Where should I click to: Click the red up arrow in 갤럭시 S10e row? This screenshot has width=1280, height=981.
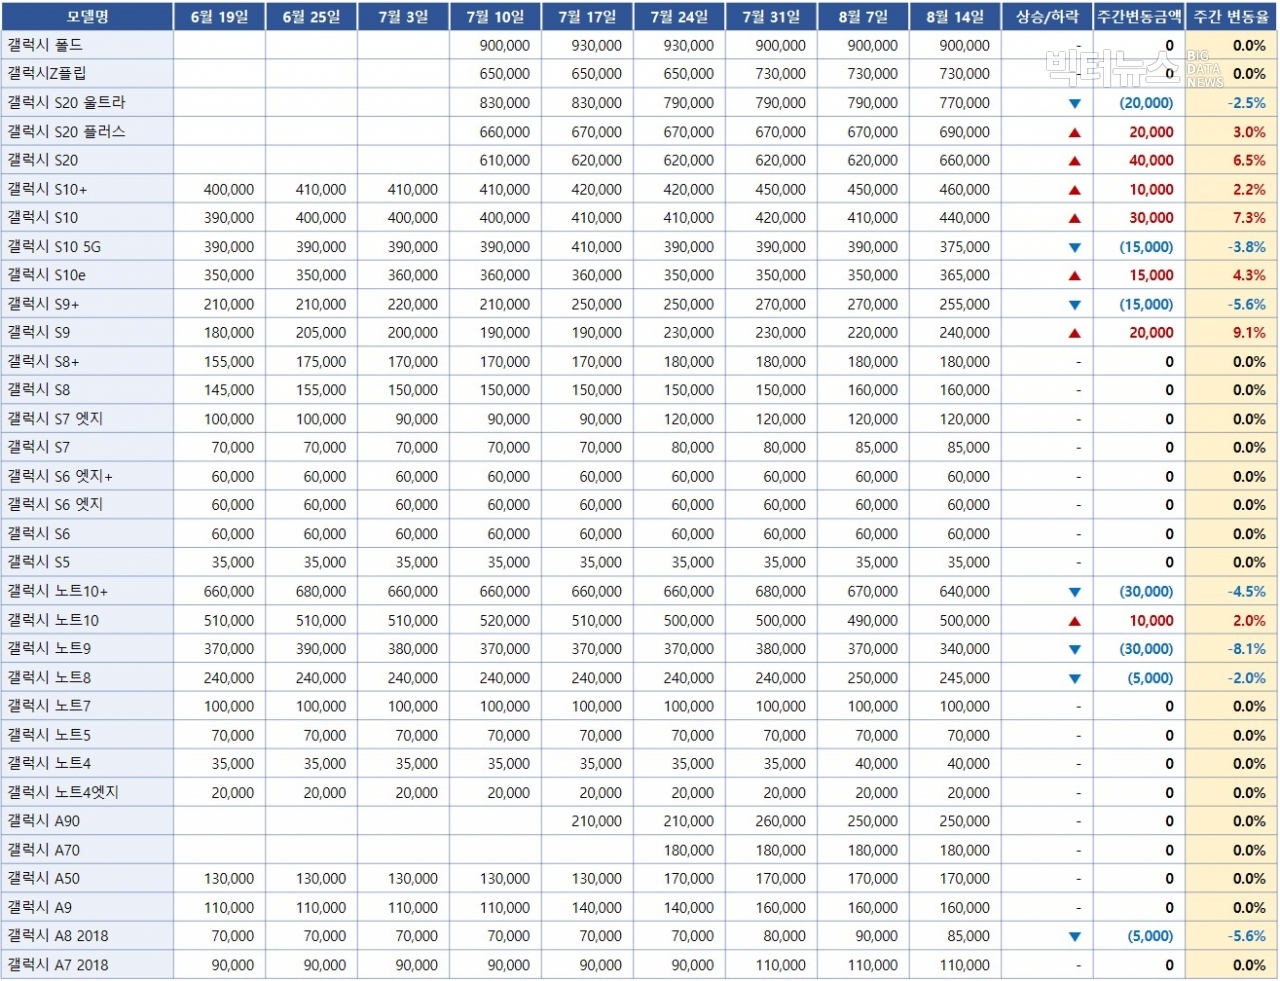coord(1074,276)
